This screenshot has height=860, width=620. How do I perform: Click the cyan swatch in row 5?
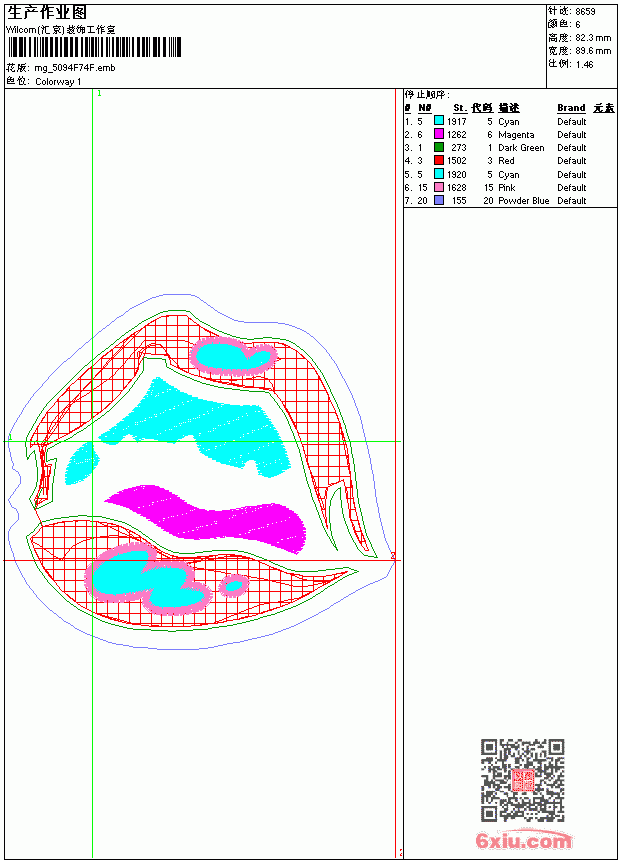tap(439, 174)
